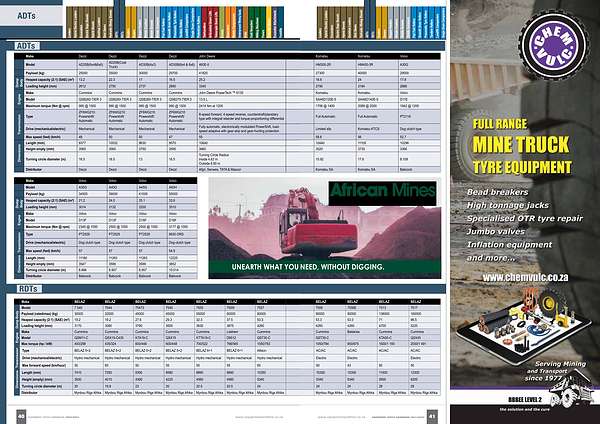This screenshot has height=424, width=600.
Task: Click page number 40 in the footer
Action: point(21,416)
